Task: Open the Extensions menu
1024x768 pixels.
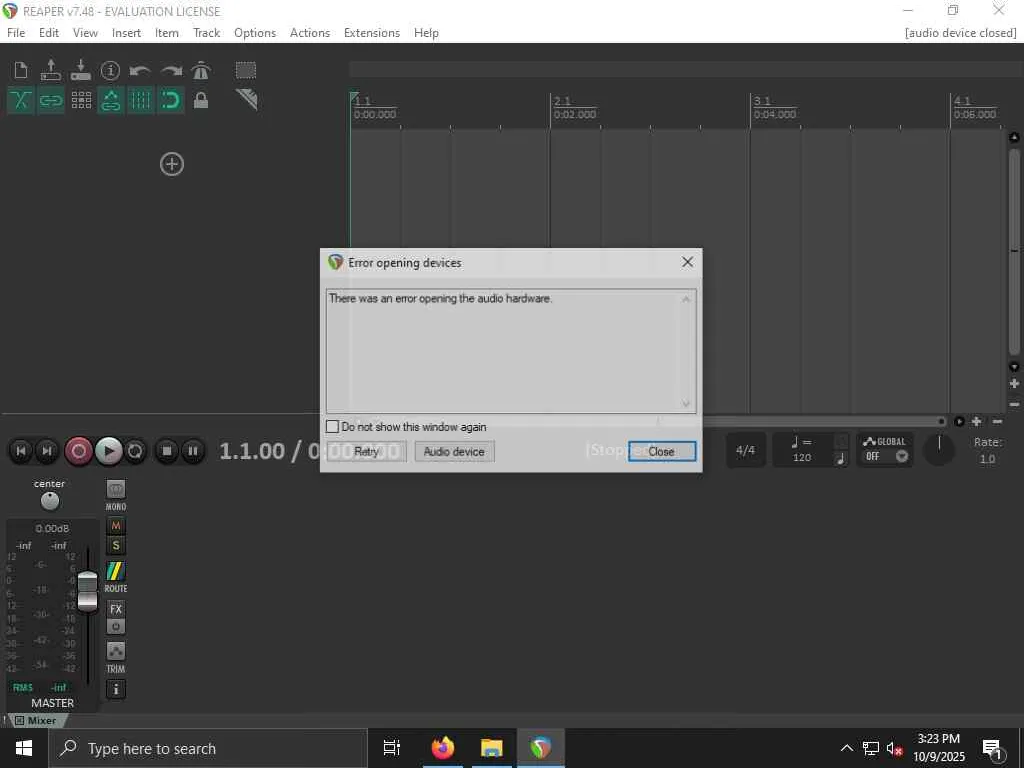Action: (x=372, y=33)
